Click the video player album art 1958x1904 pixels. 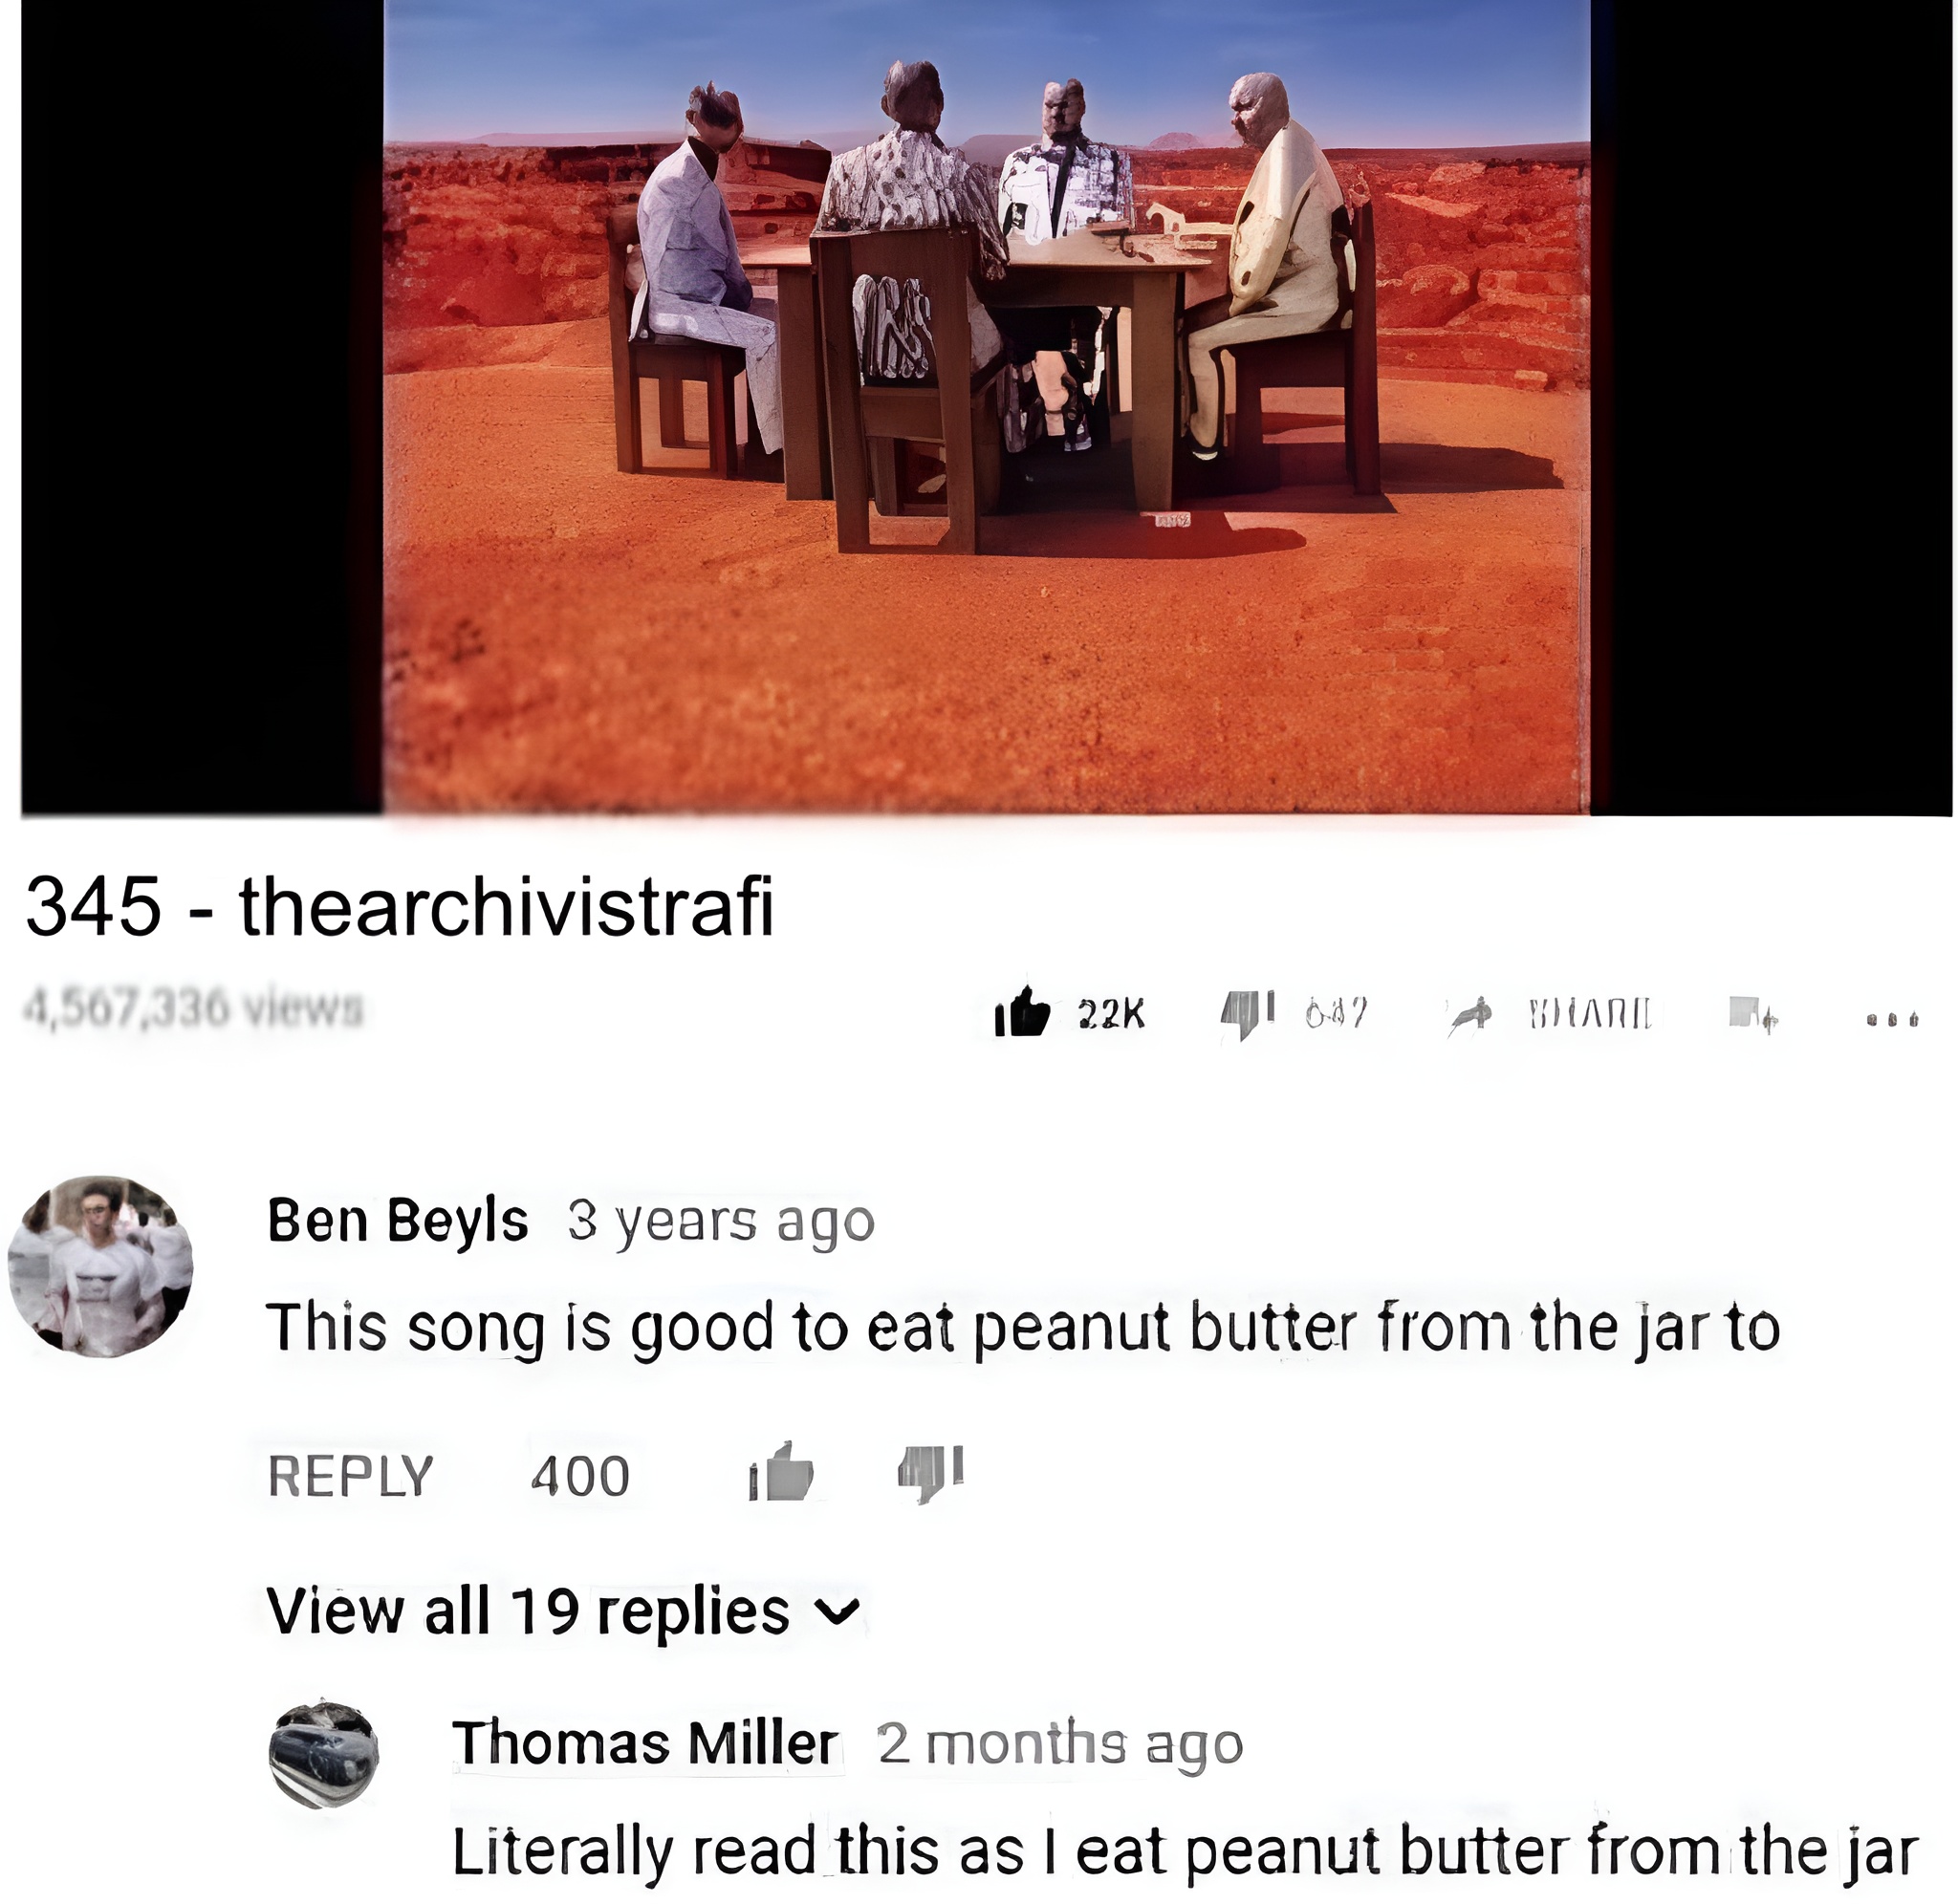986,406
